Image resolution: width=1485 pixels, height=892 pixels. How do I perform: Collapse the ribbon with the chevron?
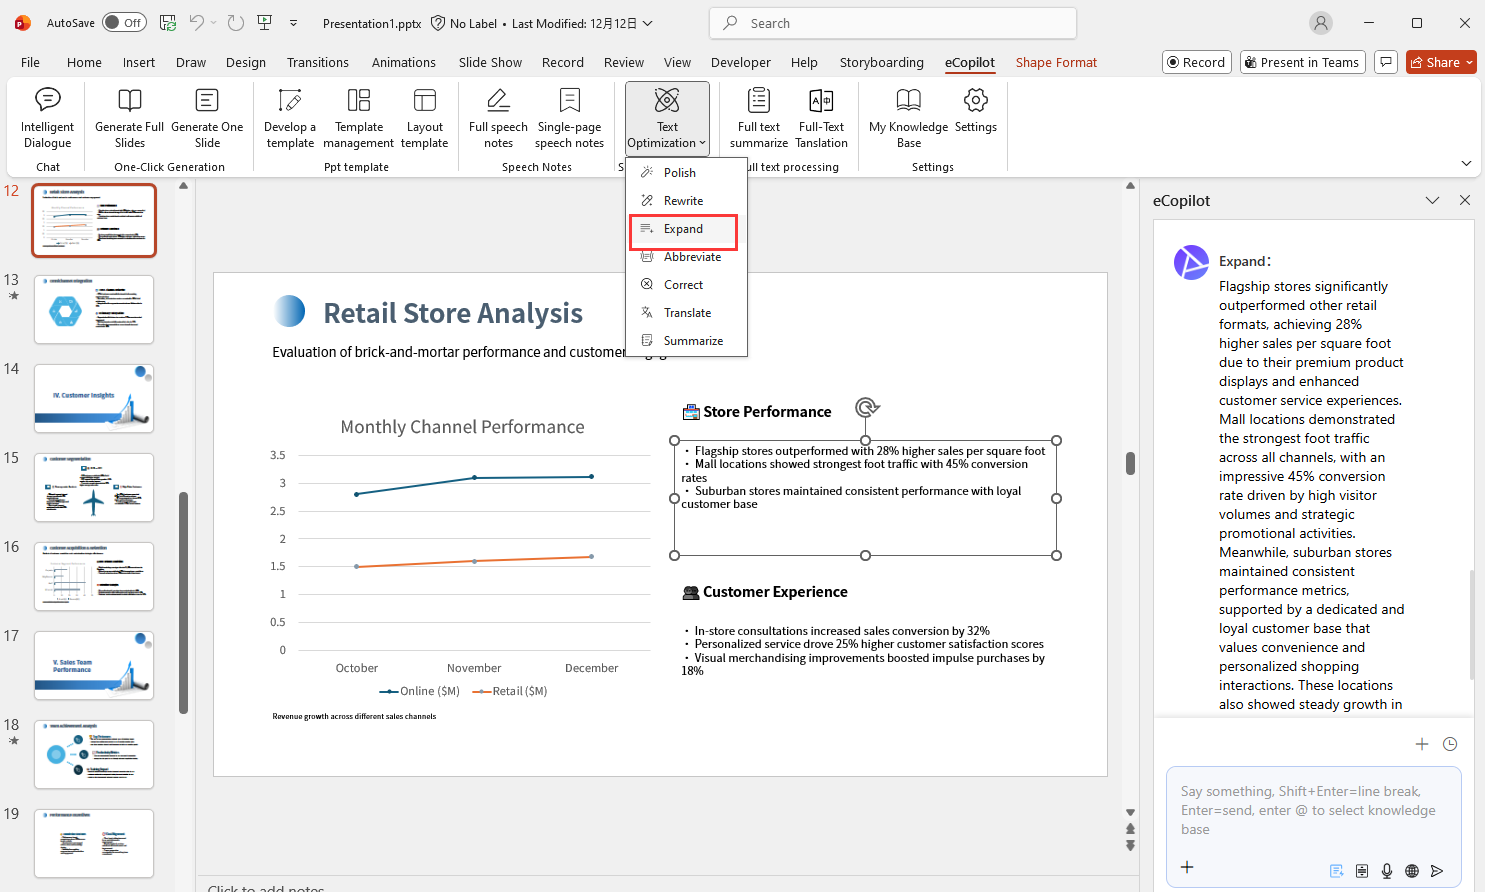coord(1466,163)
